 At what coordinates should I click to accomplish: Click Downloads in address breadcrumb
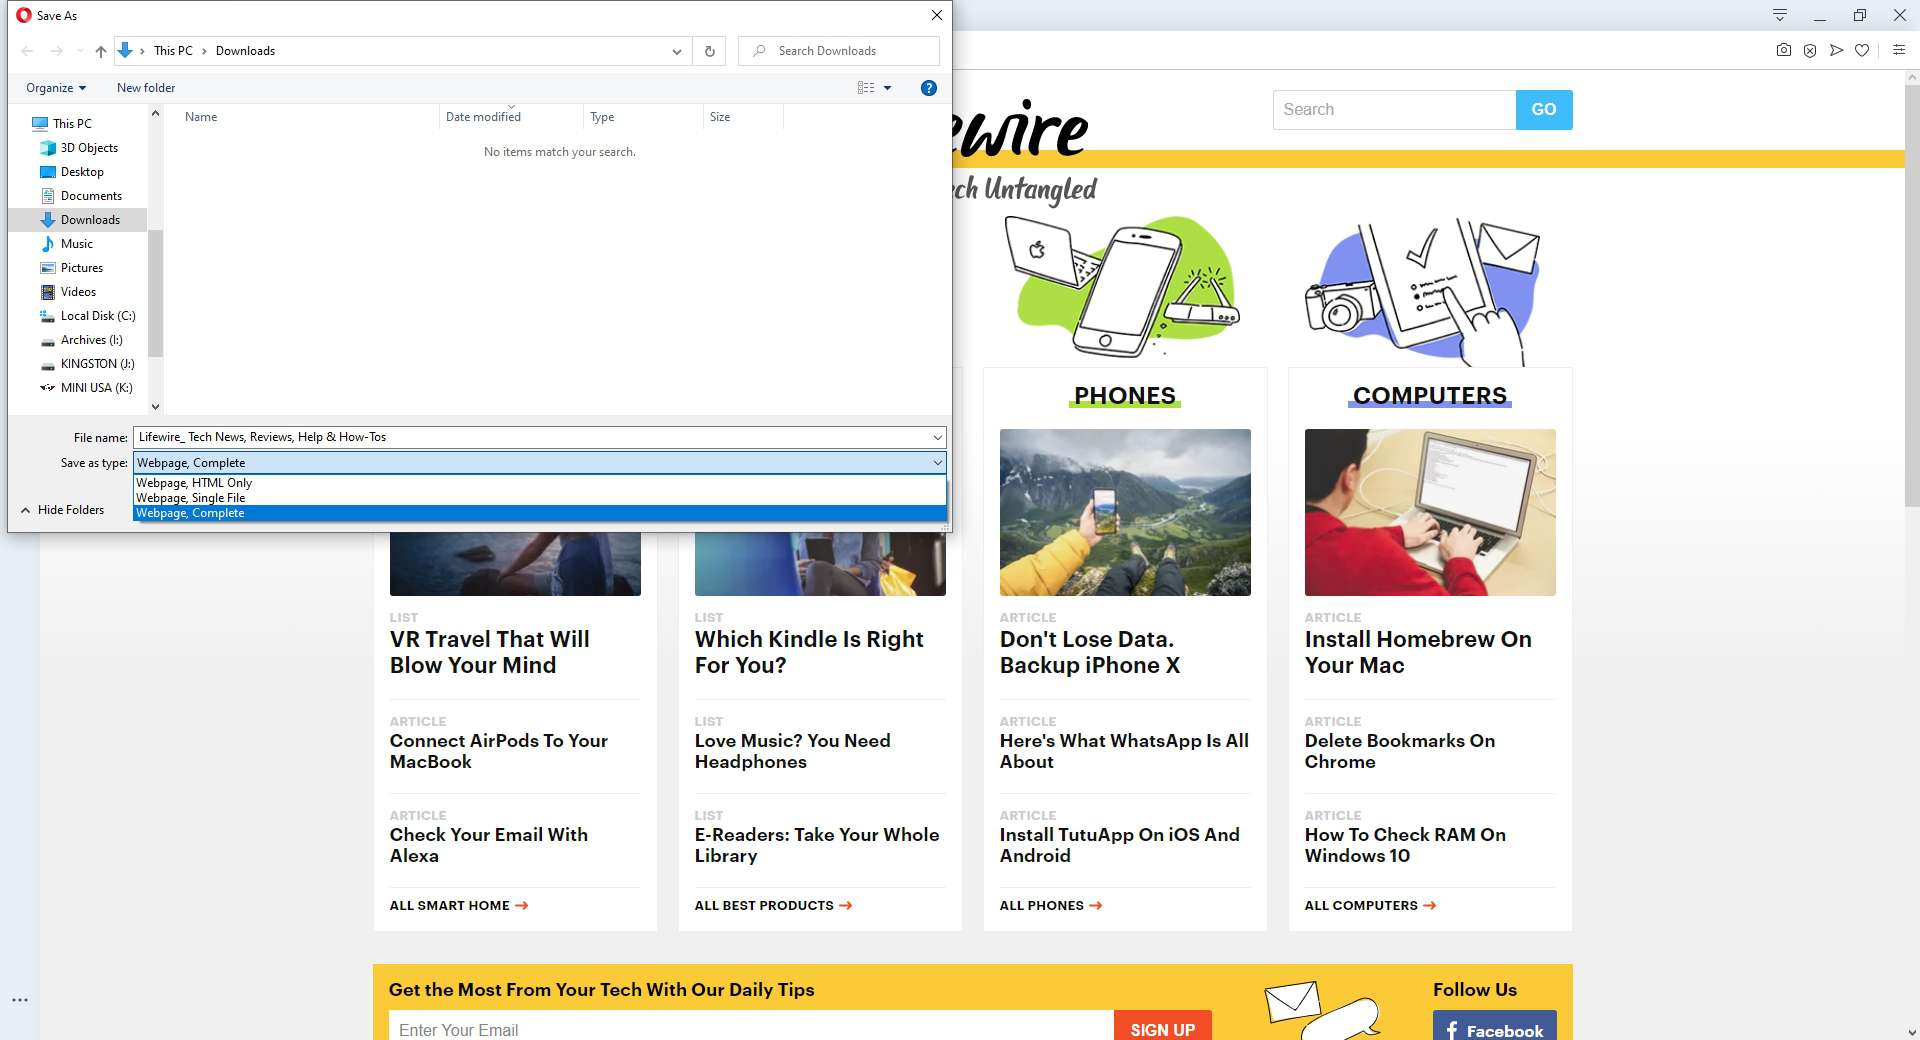245,51
